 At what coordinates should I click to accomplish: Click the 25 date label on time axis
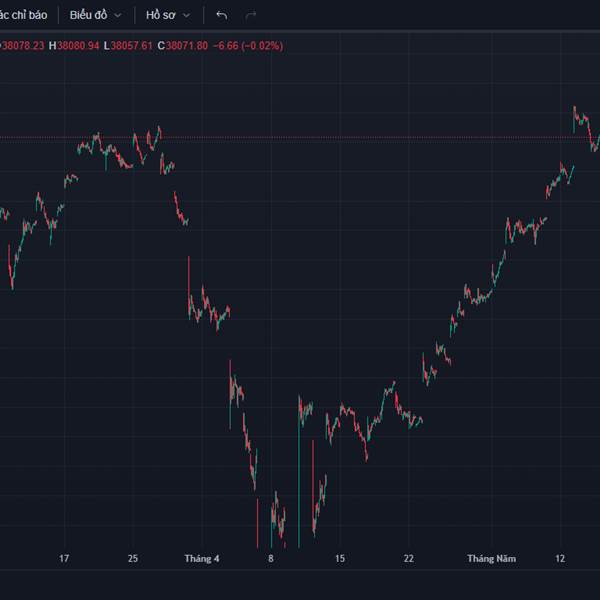pos(133,558)
